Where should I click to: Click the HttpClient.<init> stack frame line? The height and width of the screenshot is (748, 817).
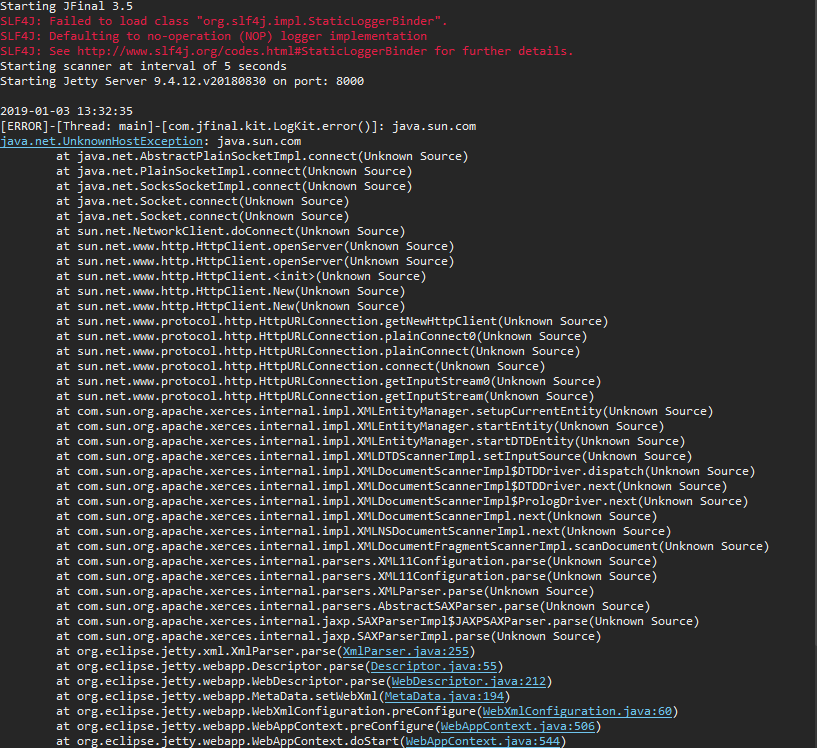241,277
